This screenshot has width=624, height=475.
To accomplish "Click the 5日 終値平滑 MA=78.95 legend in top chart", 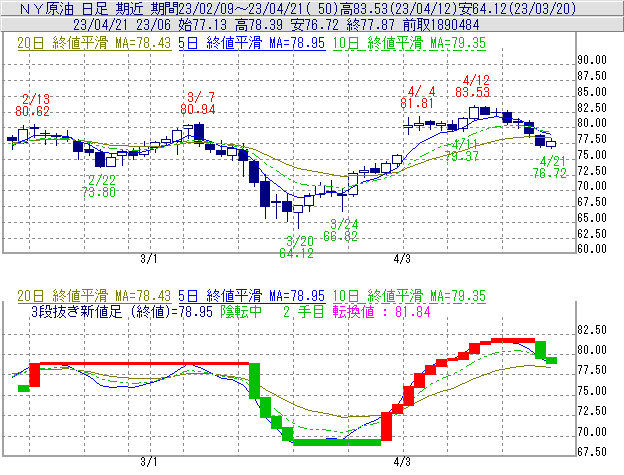I will 252,43.
